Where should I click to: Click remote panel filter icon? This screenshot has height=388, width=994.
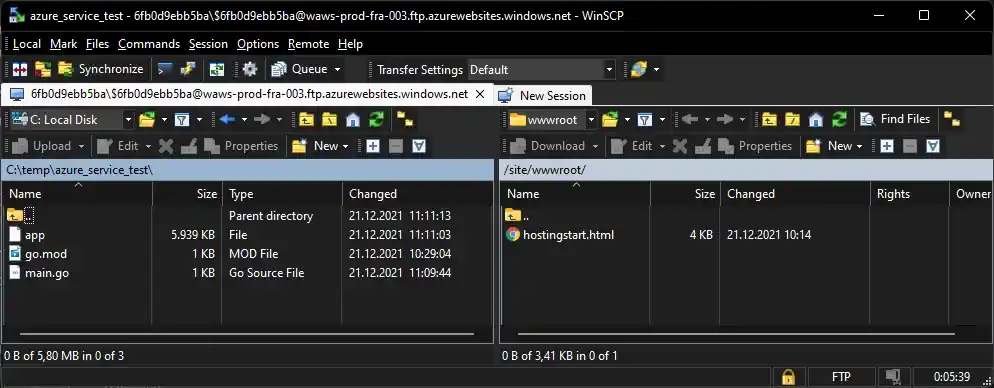pos(645,119)
